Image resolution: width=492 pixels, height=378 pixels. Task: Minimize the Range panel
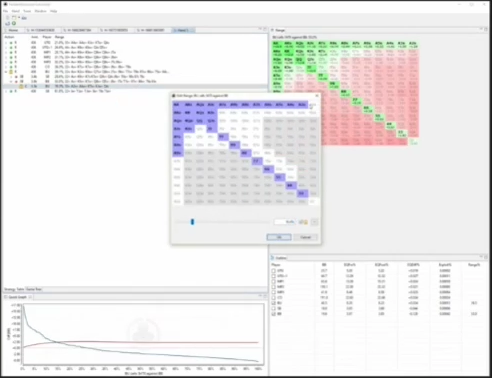click(x=481, y=30)
